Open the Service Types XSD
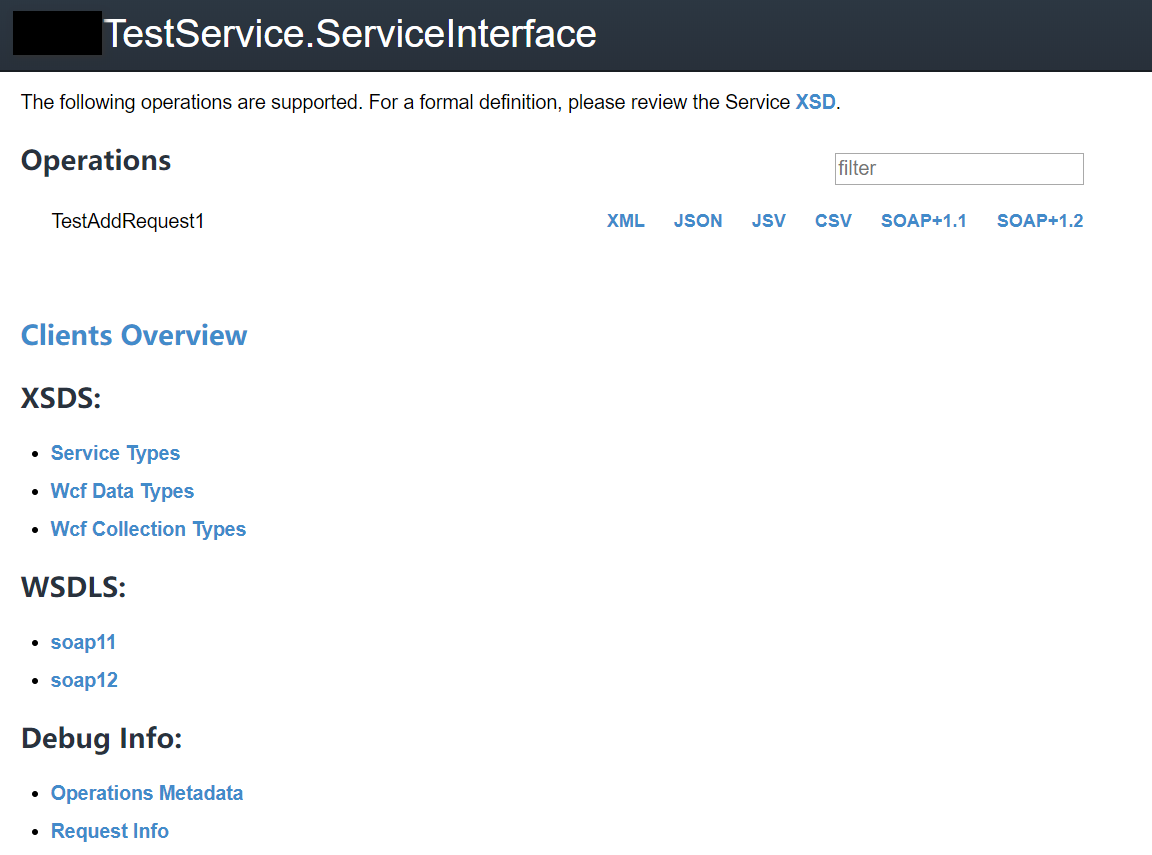 point(115,453)
